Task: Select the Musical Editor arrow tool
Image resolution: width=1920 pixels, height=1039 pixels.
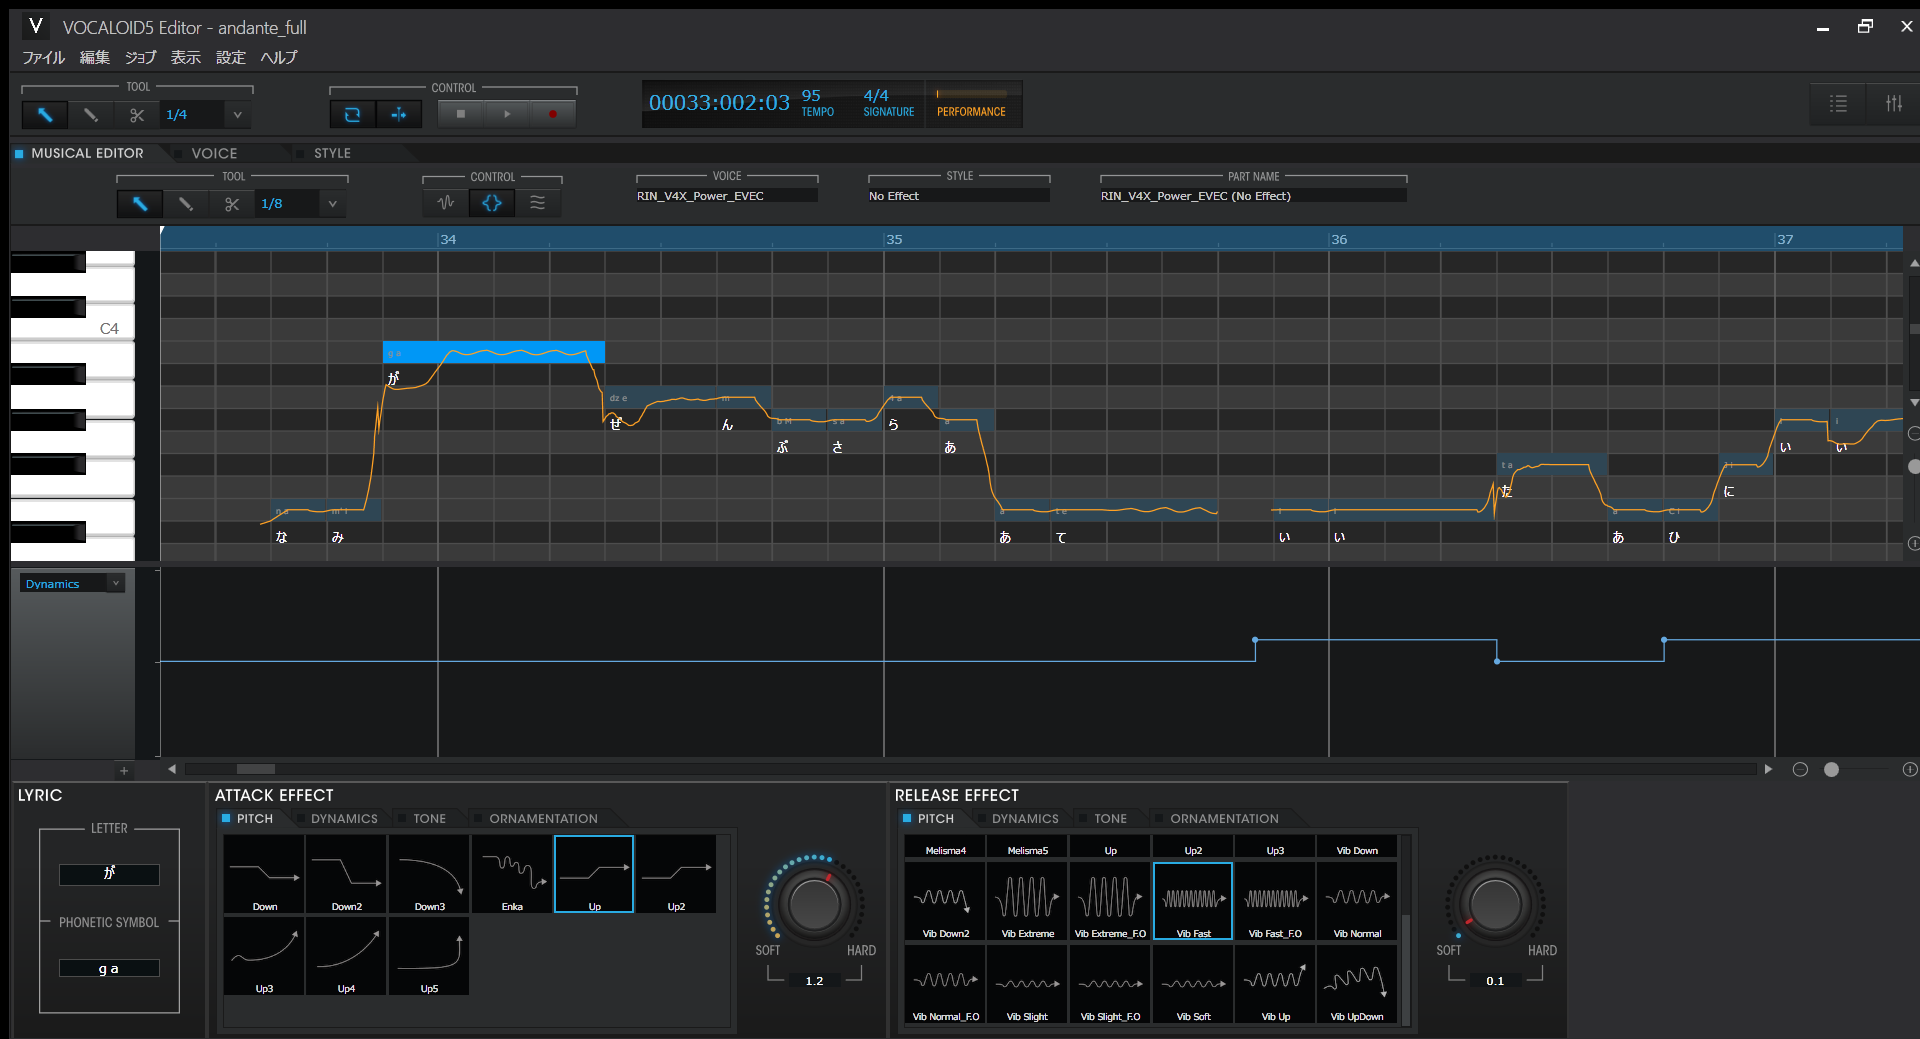Action: 140,204
